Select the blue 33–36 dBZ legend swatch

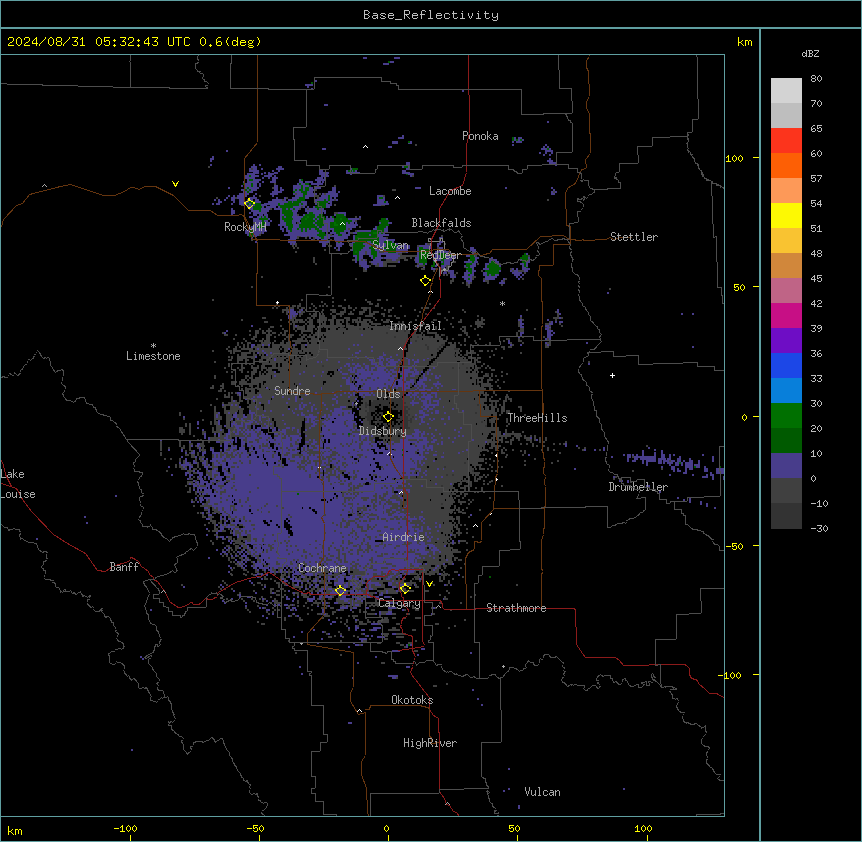pos(786,365)
